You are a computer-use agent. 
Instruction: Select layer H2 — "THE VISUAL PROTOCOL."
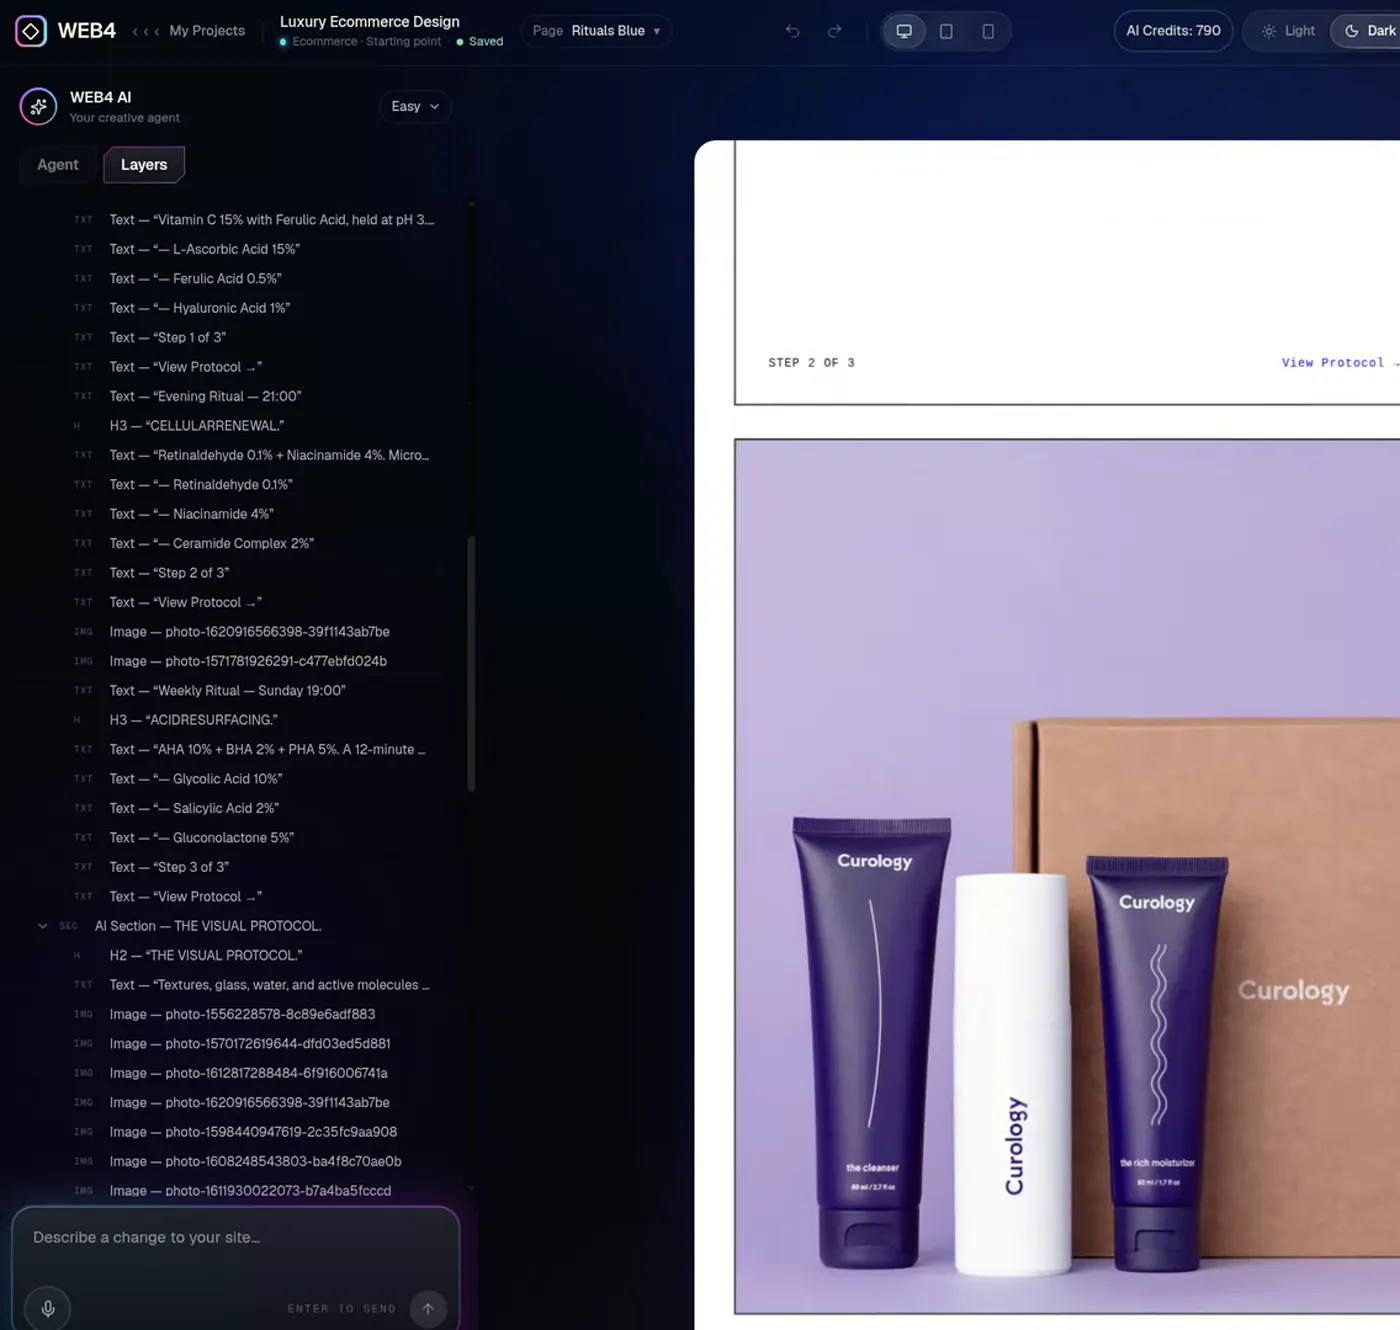coord(206,955)
